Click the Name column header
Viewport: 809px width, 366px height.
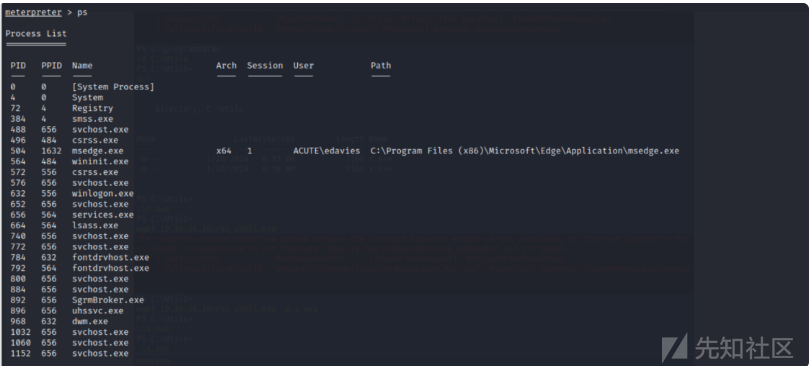tap(82, 66)
